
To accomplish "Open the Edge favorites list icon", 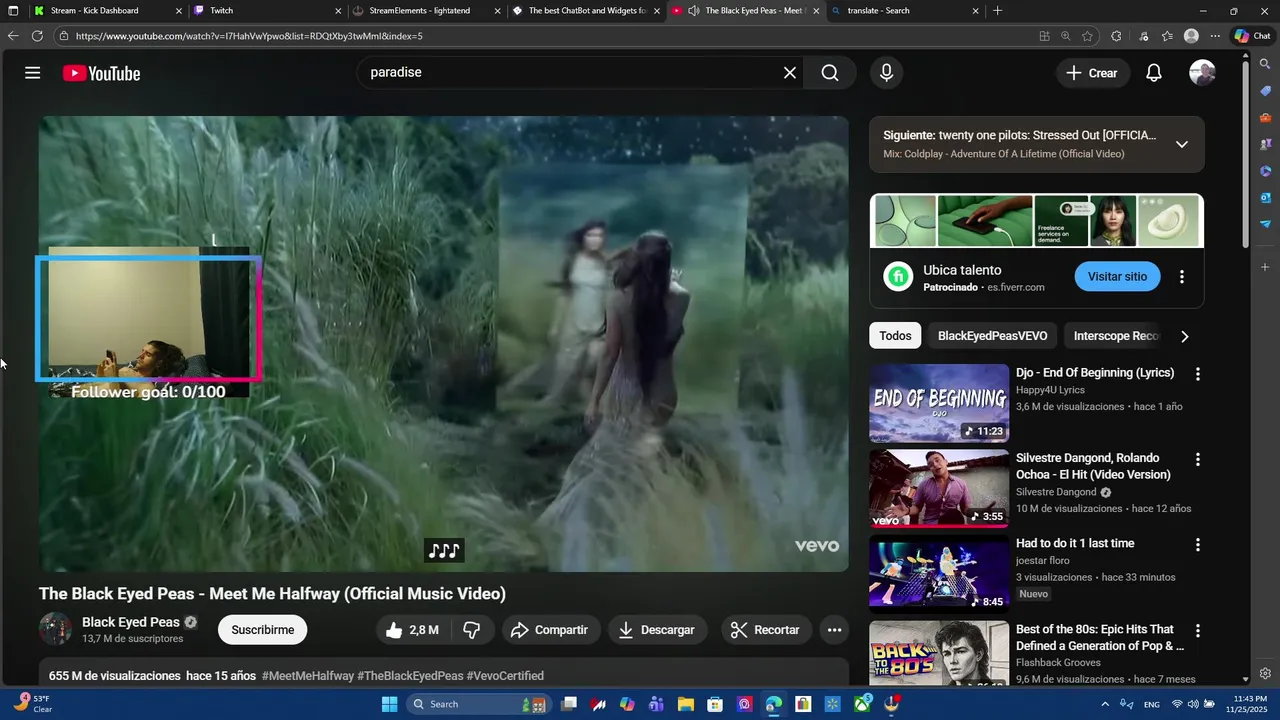I will coord(1167,36).
